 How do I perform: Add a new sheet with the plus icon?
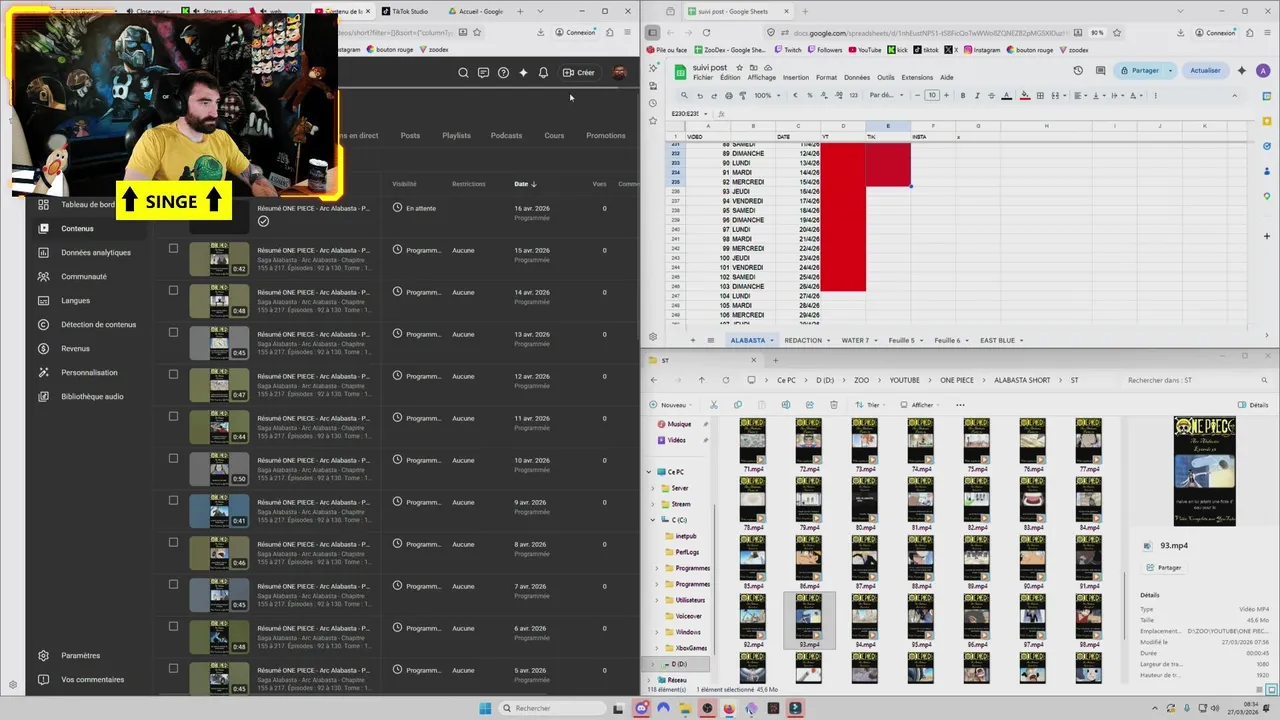click(692, 340)
